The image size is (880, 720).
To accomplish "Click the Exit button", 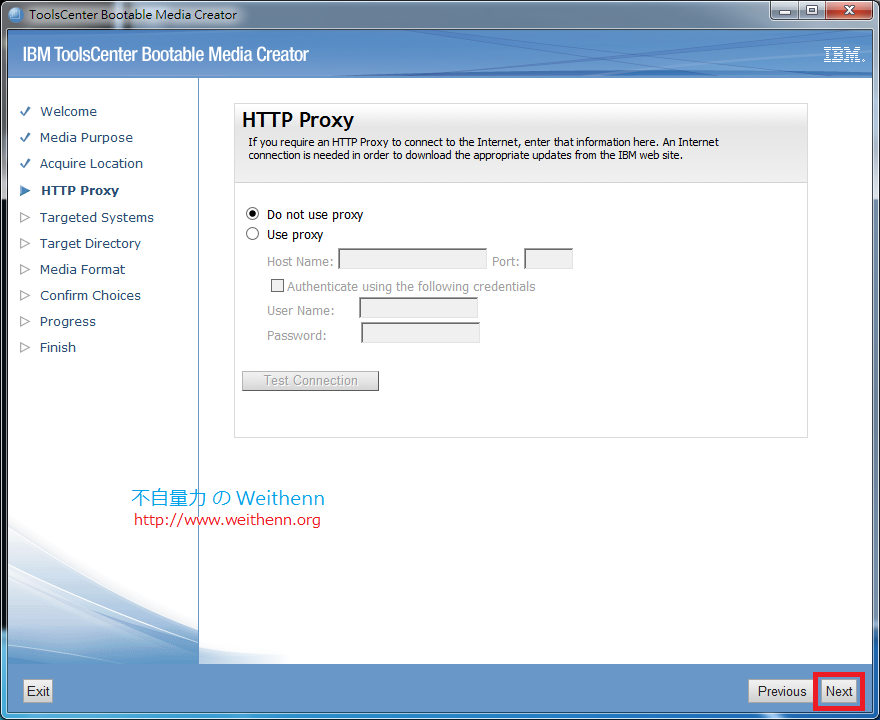I will tap(38, 691).
